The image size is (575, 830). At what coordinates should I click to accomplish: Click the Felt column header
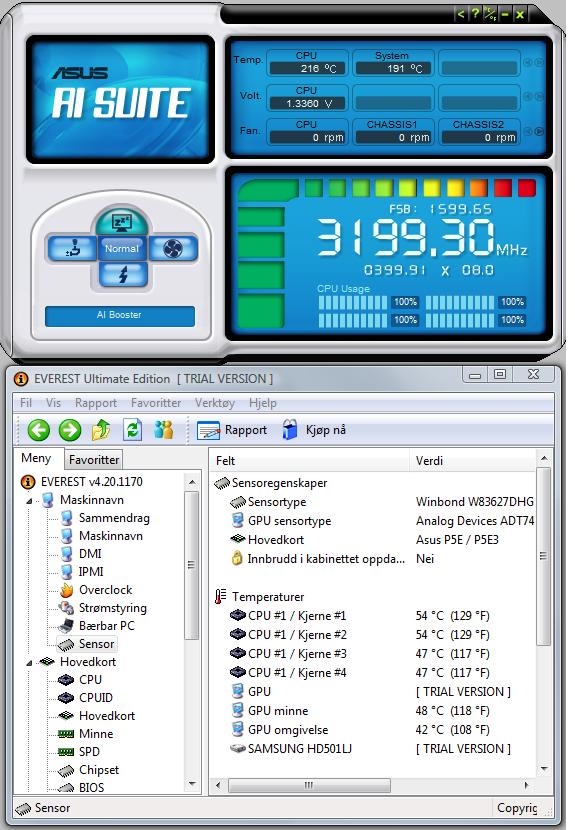pyautogui.click(x=310, y=461)
